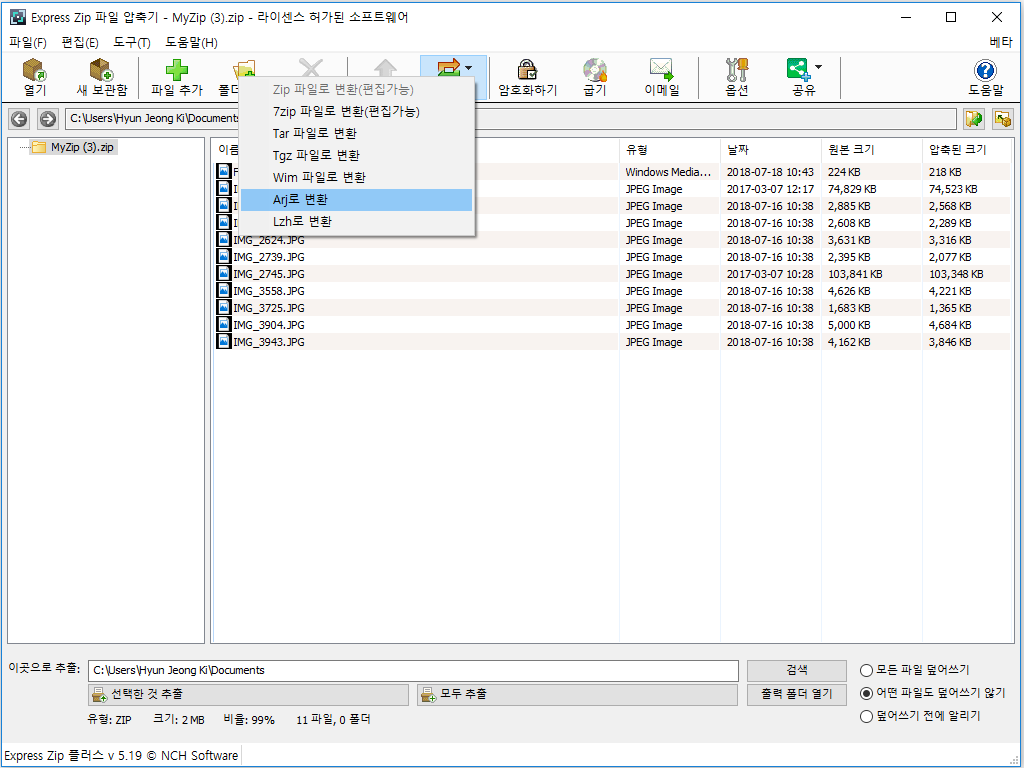The height and width of the screenshot is (768, 1024).
Task: Click the green plus 파일 추가 icon
Action: pyautogui.click(x=177, y=70)
